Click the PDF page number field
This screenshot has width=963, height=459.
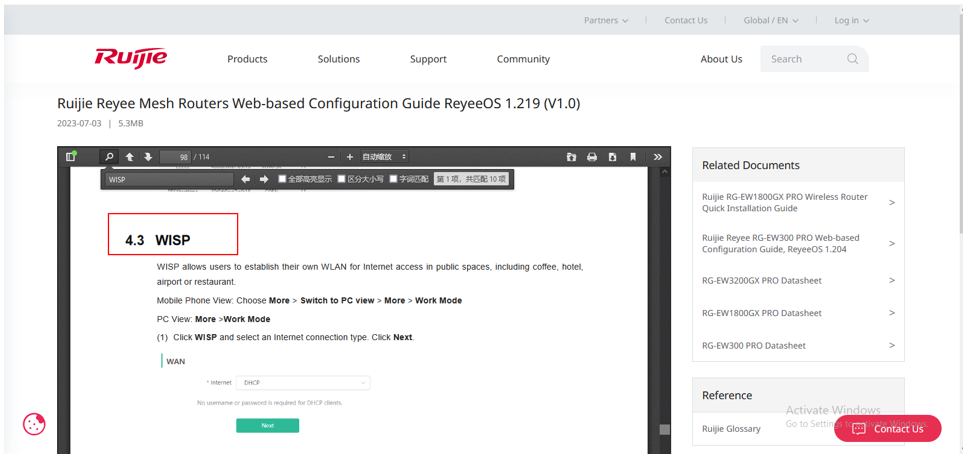(176, 157)
